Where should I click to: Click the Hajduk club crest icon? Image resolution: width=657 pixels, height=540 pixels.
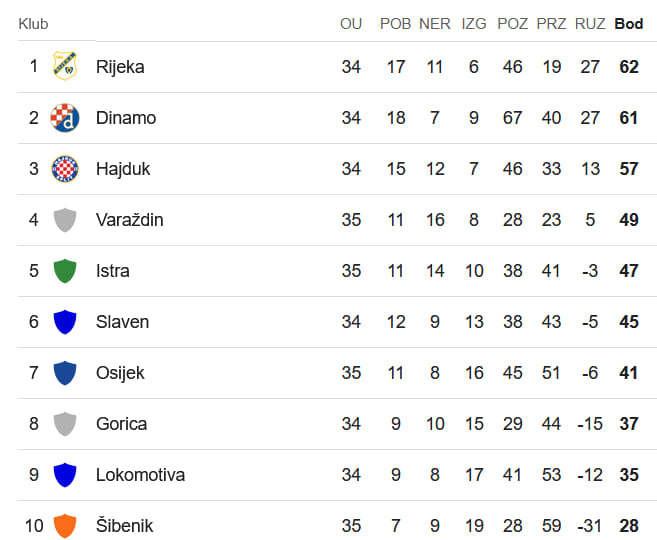(65, 169)
